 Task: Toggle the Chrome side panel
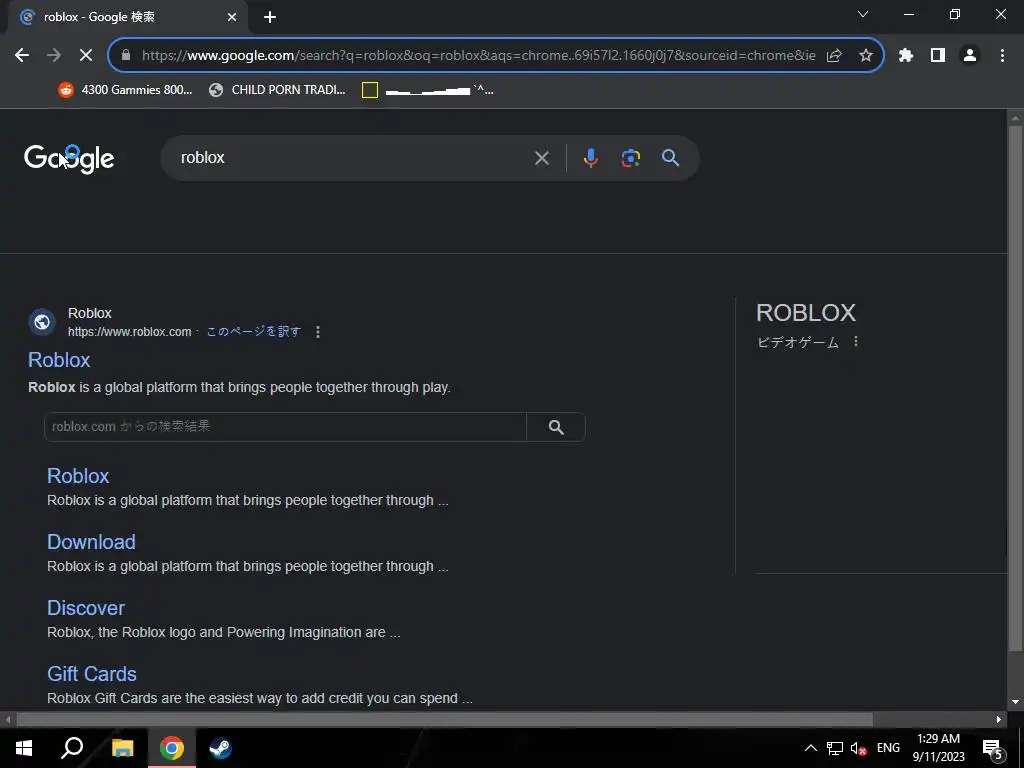point(938,56)
